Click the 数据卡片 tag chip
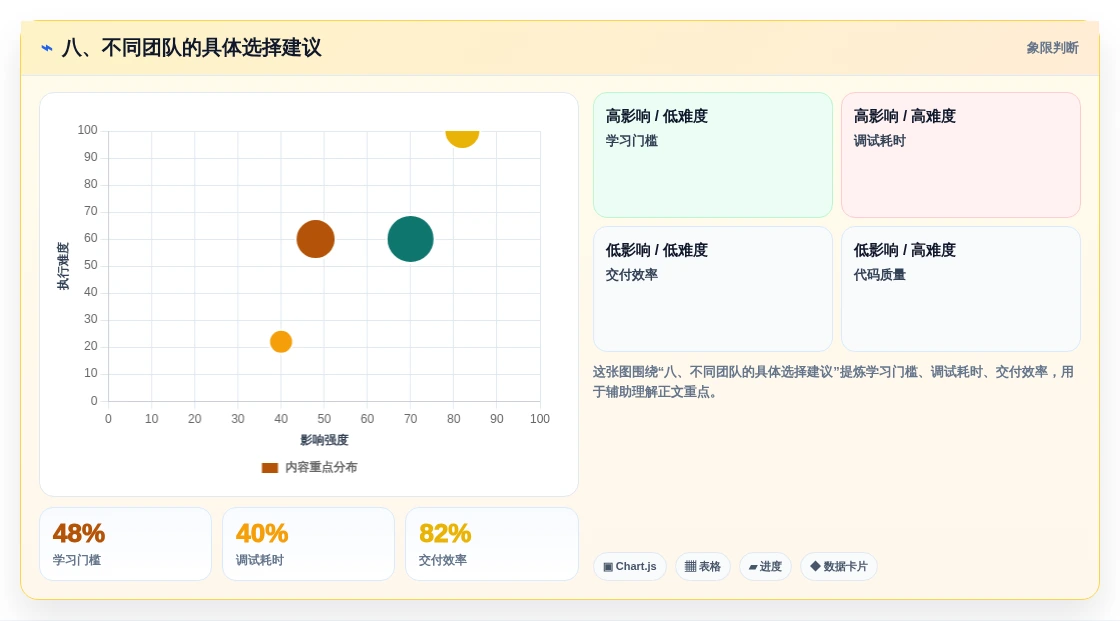The height and width of the screenshot is (621, 1120). (x=839, y=566)
